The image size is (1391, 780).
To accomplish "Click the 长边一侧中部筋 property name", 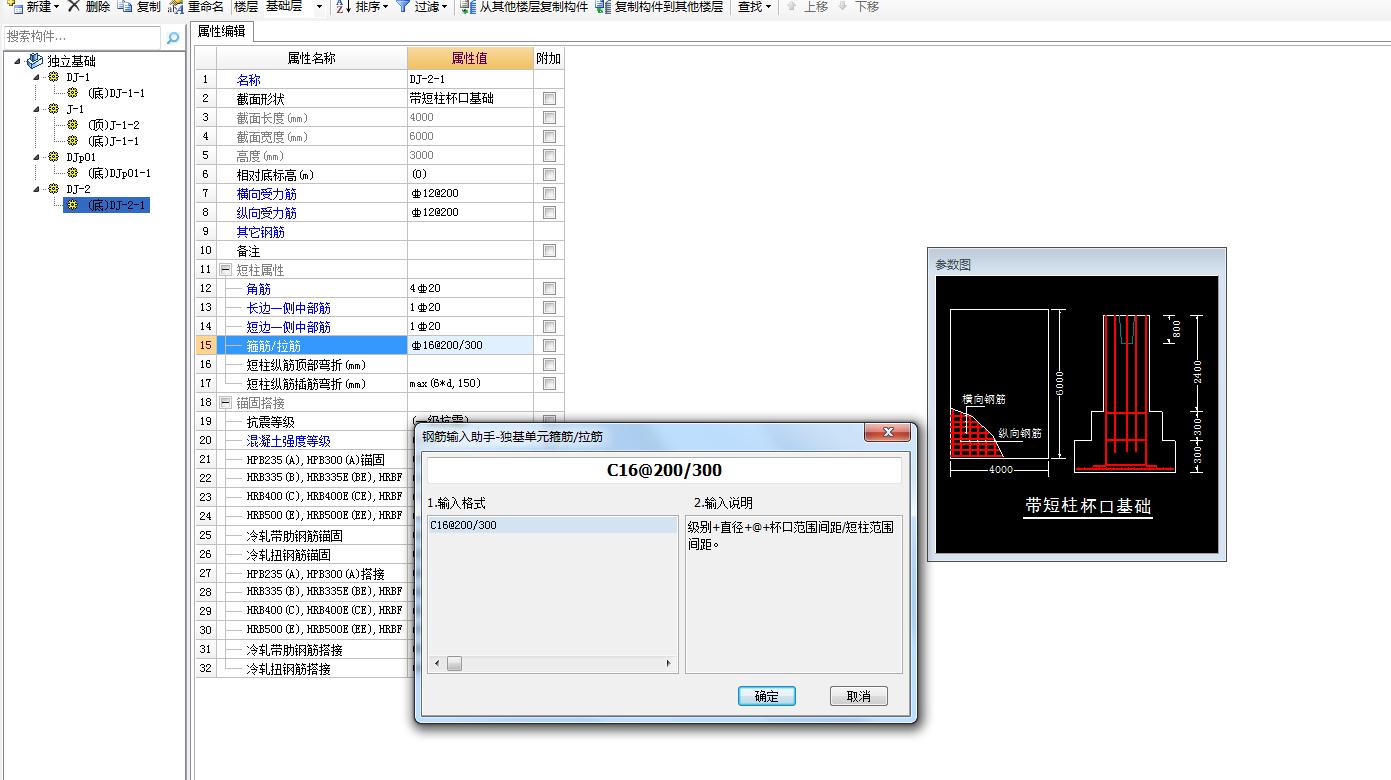I will pyautogui.click(x=288, y=308).
